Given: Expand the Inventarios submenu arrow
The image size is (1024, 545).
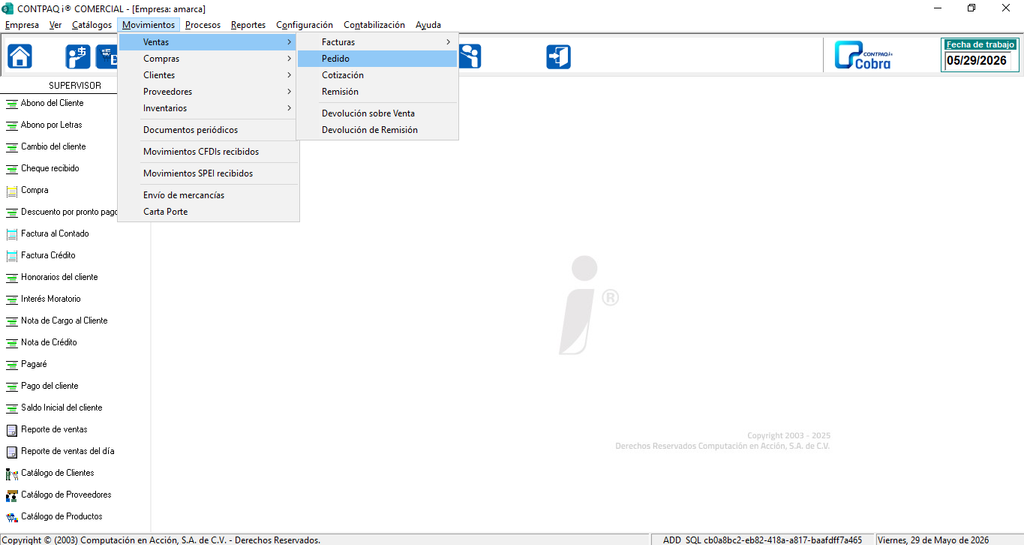Looking at the screenshot, I should click(x=289, y=108).
